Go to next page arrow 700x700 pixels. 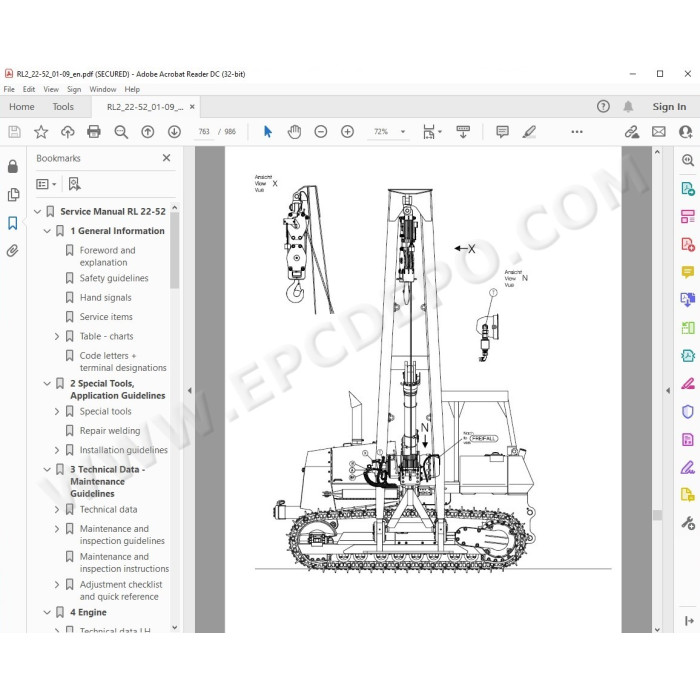[x=174, y=132]
